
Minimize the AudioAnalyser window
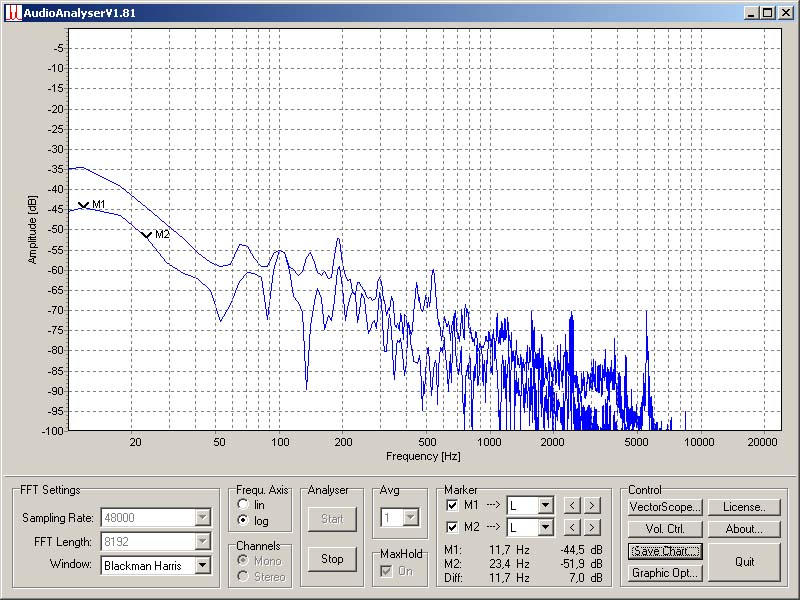point(751,13)
